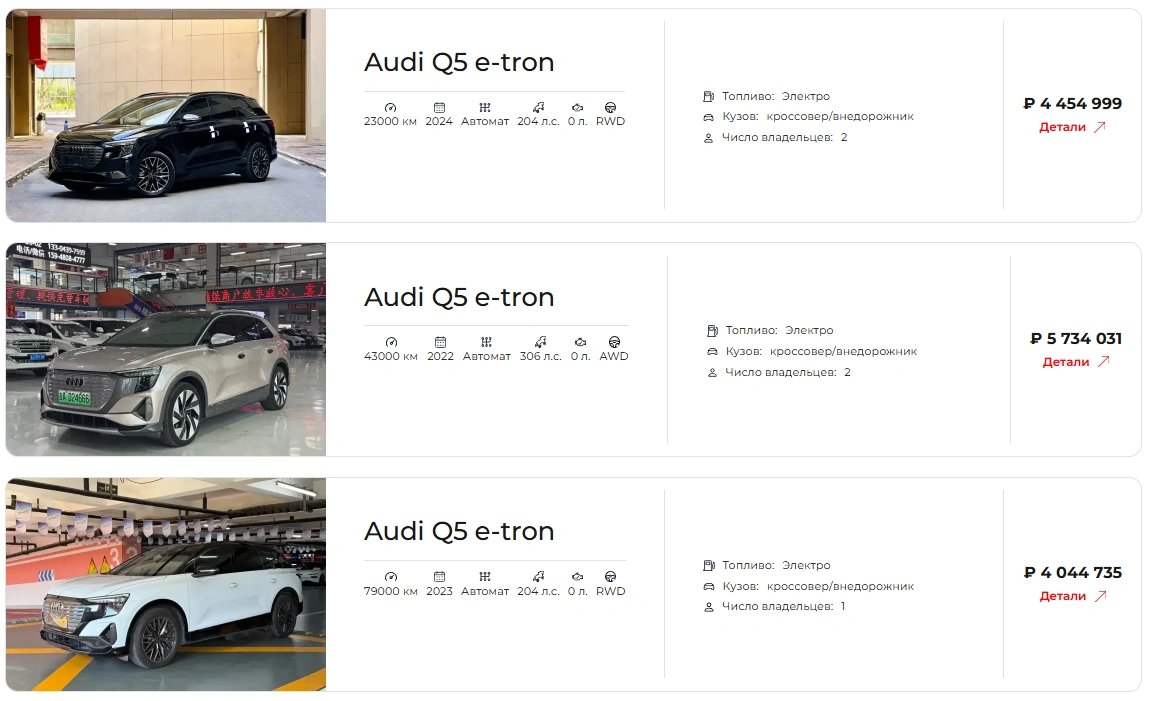Click the calendar icon above 2024
The width and height of the screenshot is (1150, 701).
[x=439, y=108]
